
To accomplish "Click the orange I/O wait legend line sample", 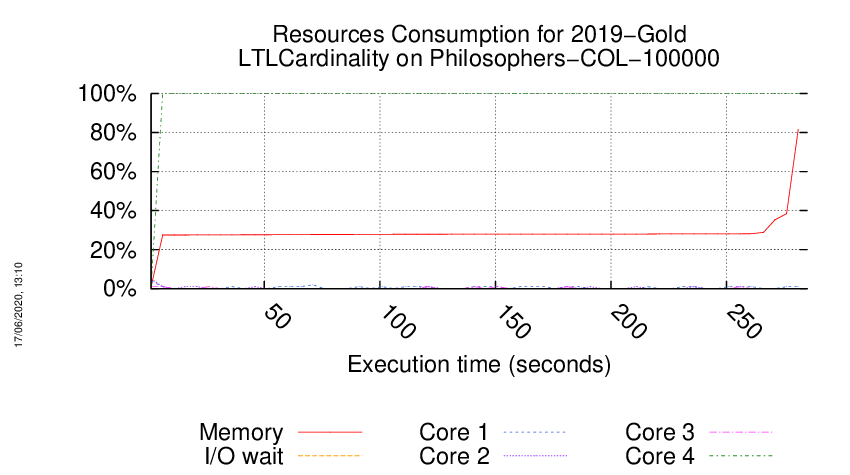I will coord(330,456).
